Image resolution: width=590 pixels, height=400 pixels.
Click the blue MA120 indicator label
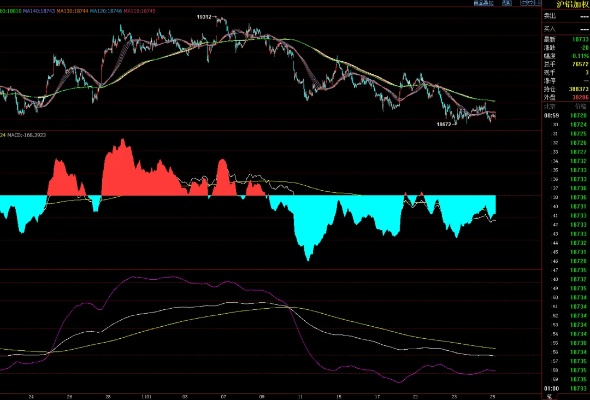[x=106, y=11]
